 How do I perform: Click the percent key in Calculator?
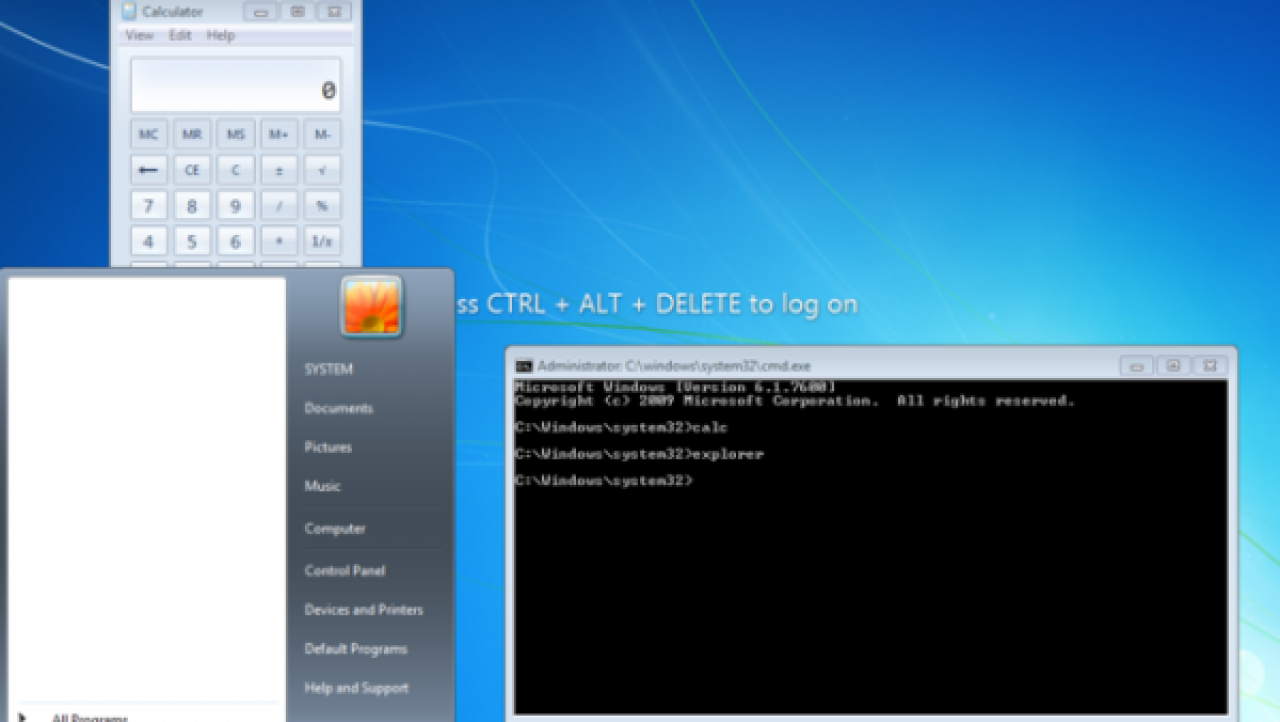pyautogui.click(x=322, y=206)
